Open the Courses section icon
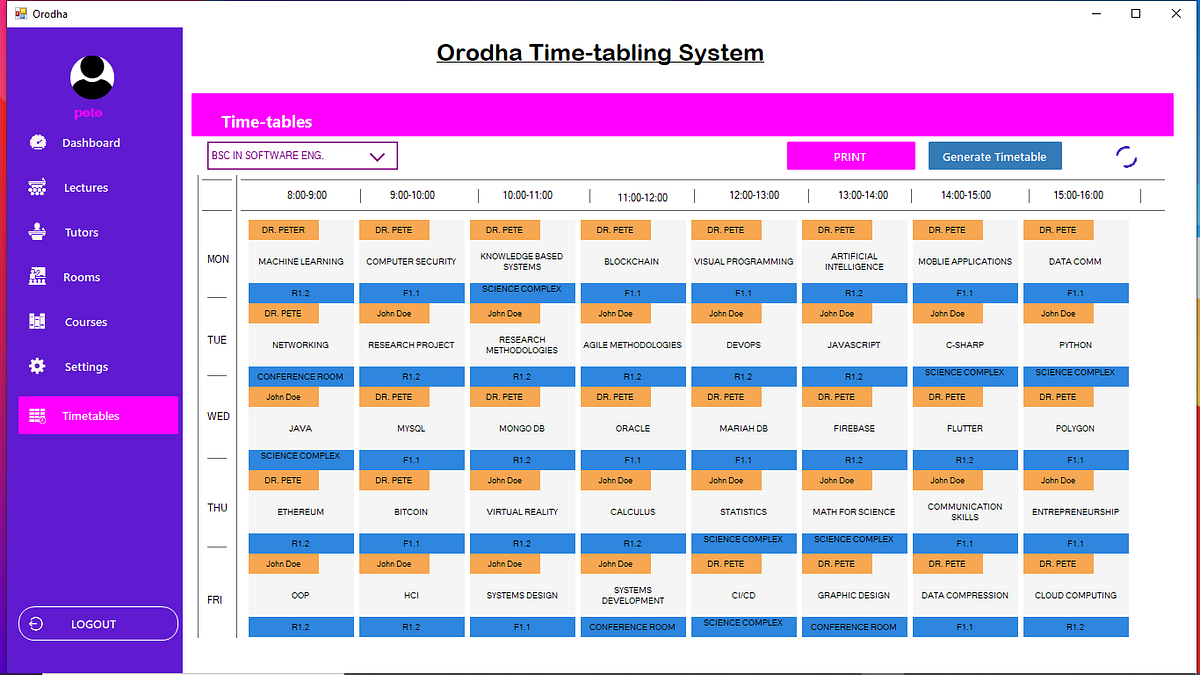1200x675 pixels. pyautogui.click(x=38, y=321)
